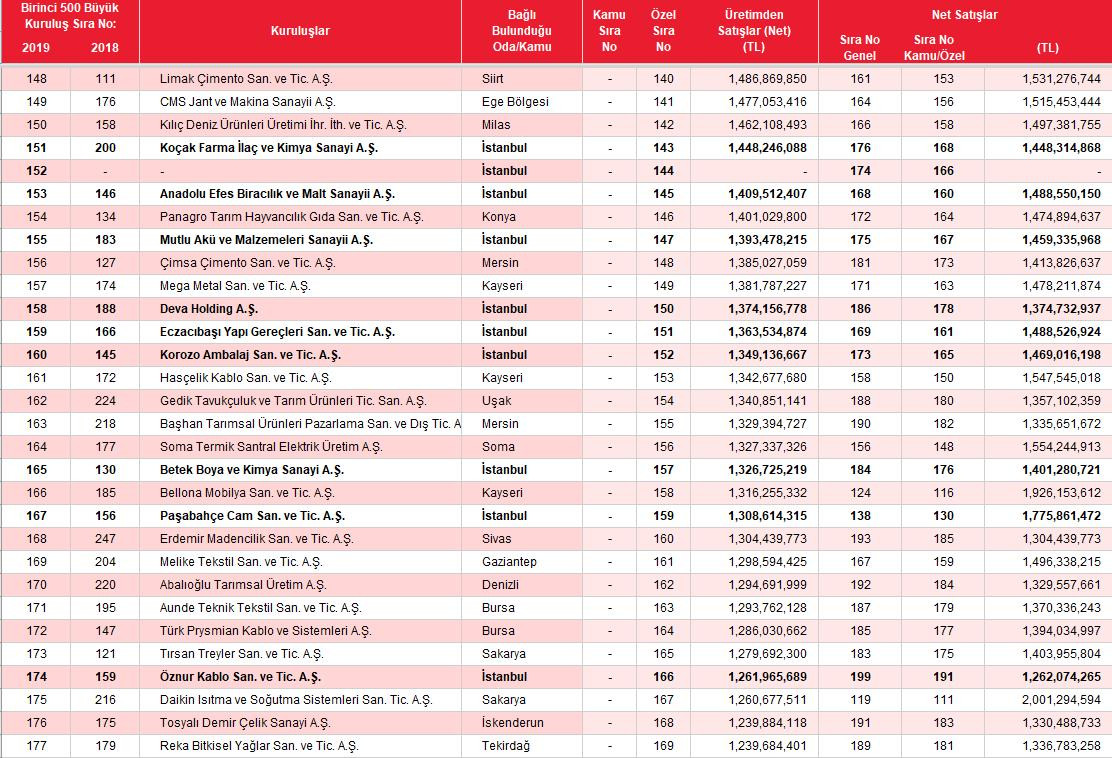1112x758 pixels.
Task: Click the Denizli chamber cell
Action: coord(500,584)
